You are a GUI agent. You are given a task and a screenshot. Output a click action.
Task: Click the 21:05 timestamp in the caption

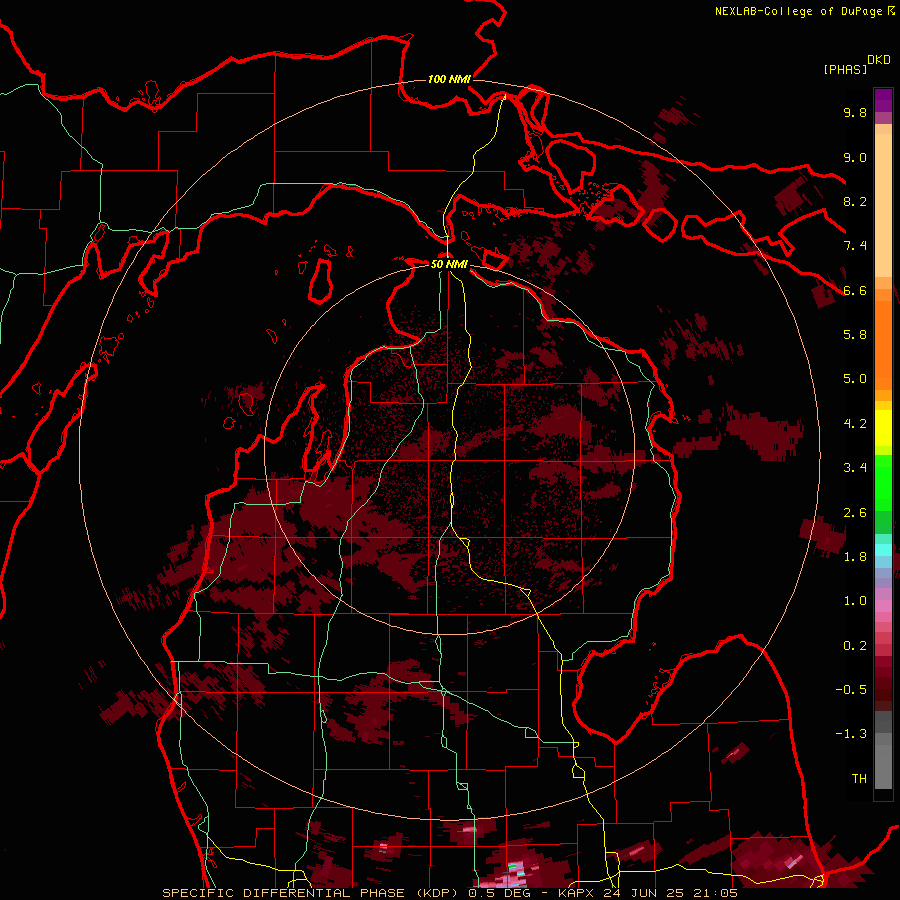click(x=717, y=893)
